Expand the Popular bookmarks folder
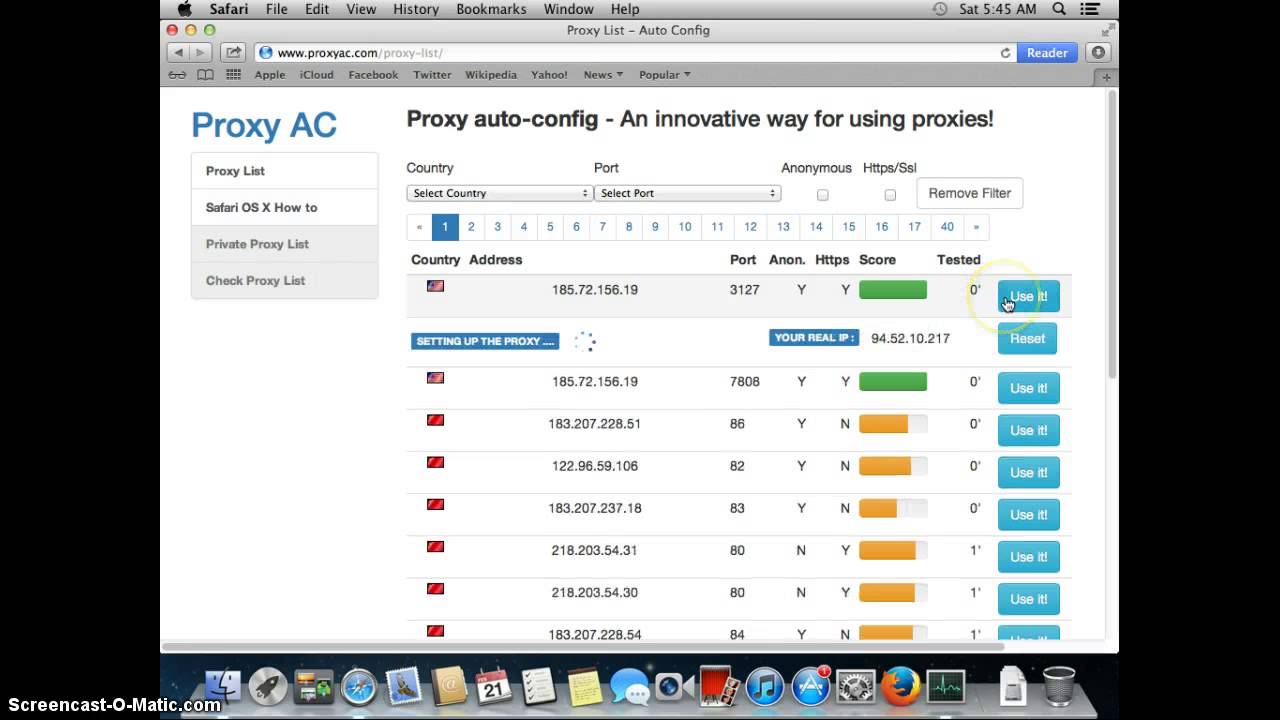Image resolution: width=1280 pixels, height=720 pixels. click(665, 75)
